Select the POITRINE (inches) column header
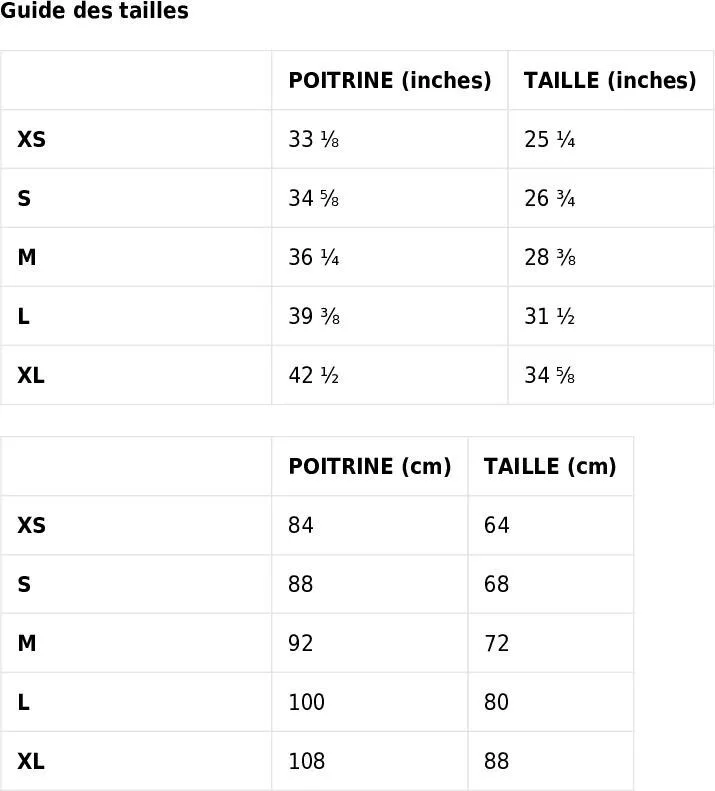This screenshot has width=715, height=791. (390, 81)
